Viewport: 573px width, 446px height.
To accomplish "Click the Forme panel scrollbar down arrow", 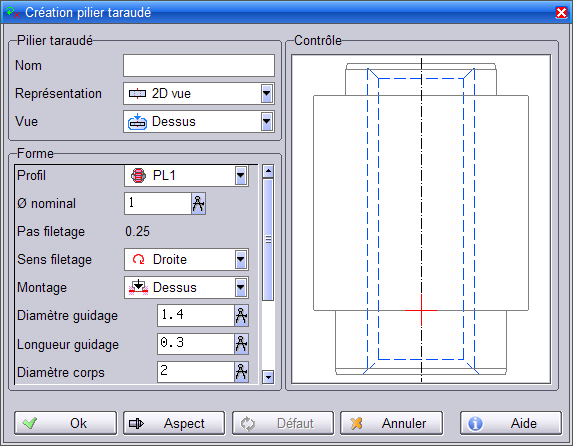I will pyautogui.click(x=268, y=377).
